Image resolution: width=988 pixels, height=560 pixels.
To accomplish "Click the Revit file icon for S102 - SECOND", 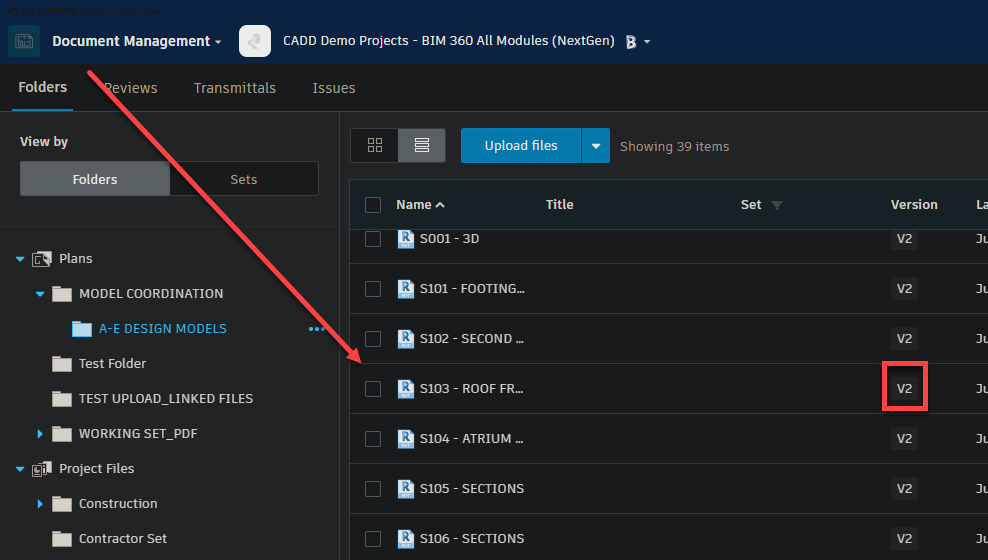I will 406,339.
